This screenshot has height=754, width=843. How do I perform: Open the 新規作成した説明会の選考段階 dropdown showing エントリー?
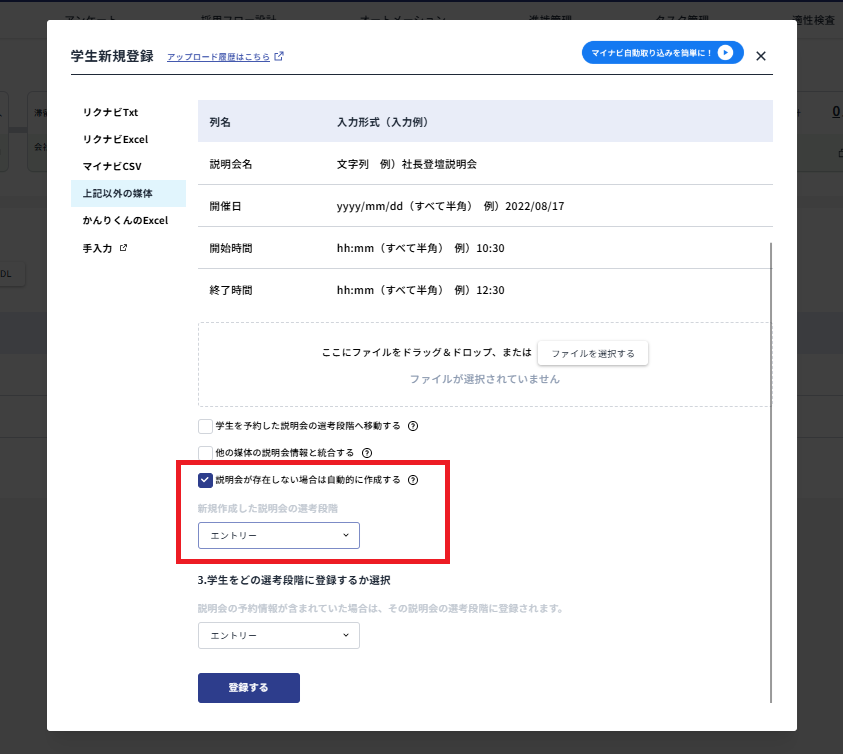pos(278,535)
